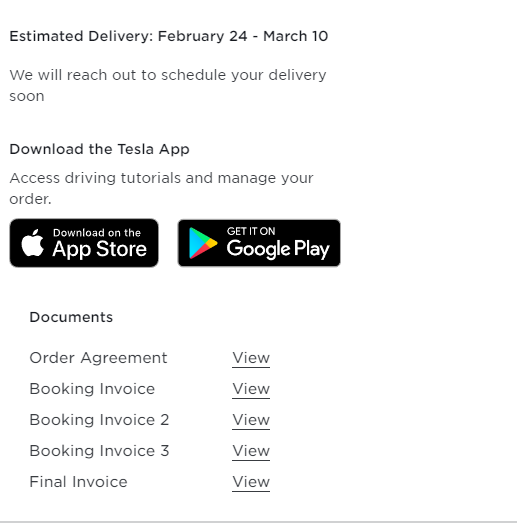Click the schedule your delivery message text
The image size is (517, 532).
[x=168, y=86]
